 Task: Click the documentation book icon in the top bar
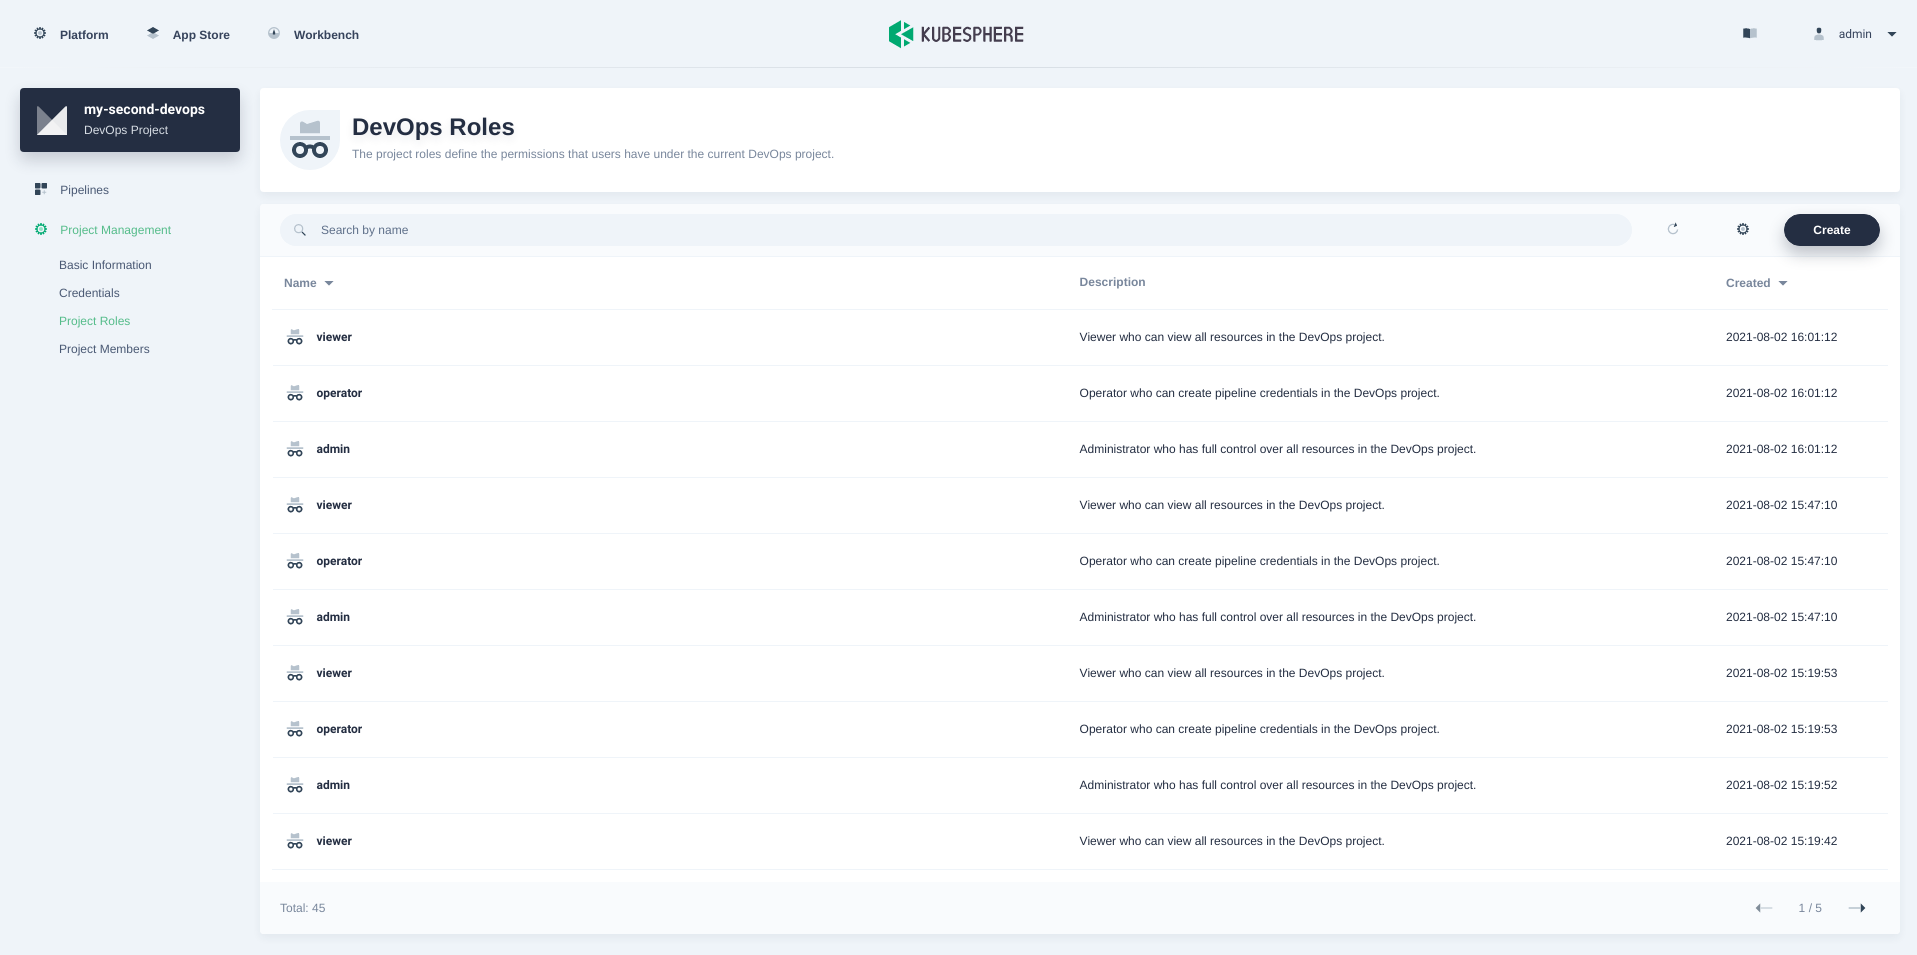pos(1749,33)
